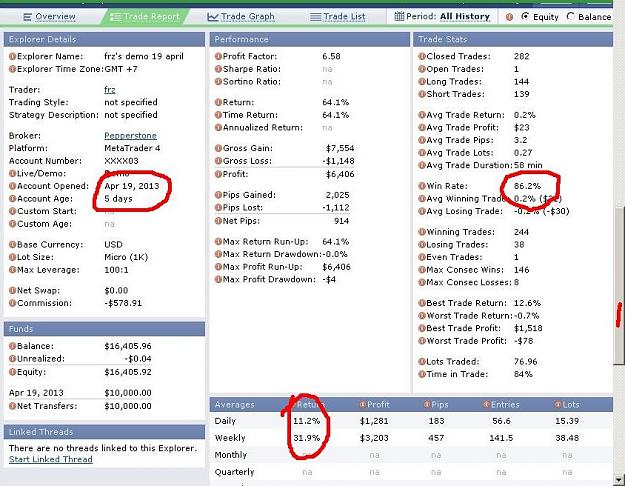Open the Pepperstone broker link
This screenshot has height=486, width=625.
click(130, 136)
